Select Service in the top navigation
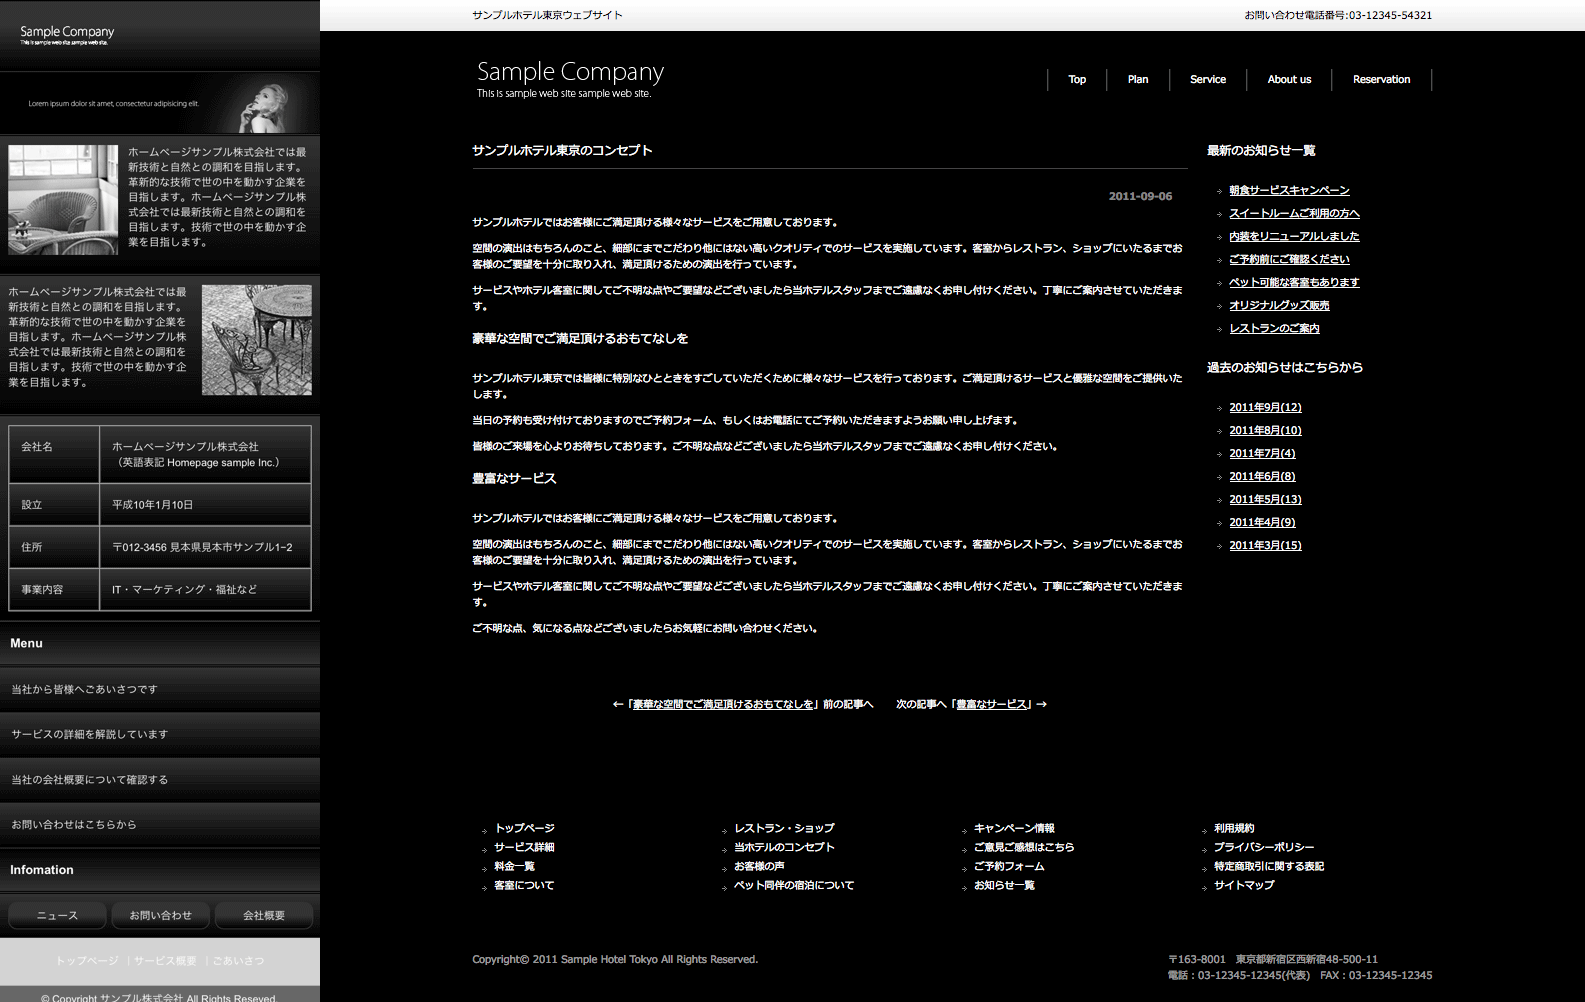 pos(1207,80)
